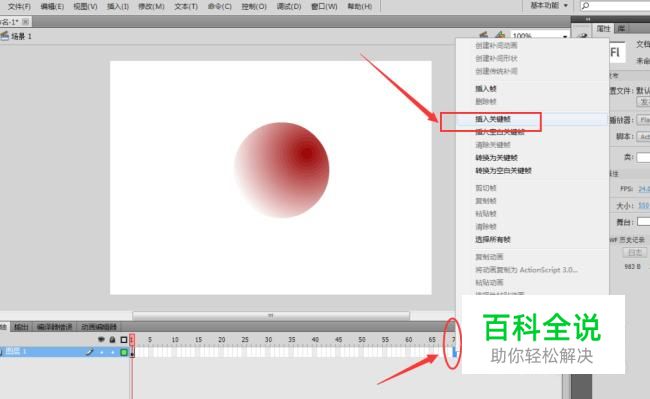Open the 控制(O) menu

pos(254,7)
